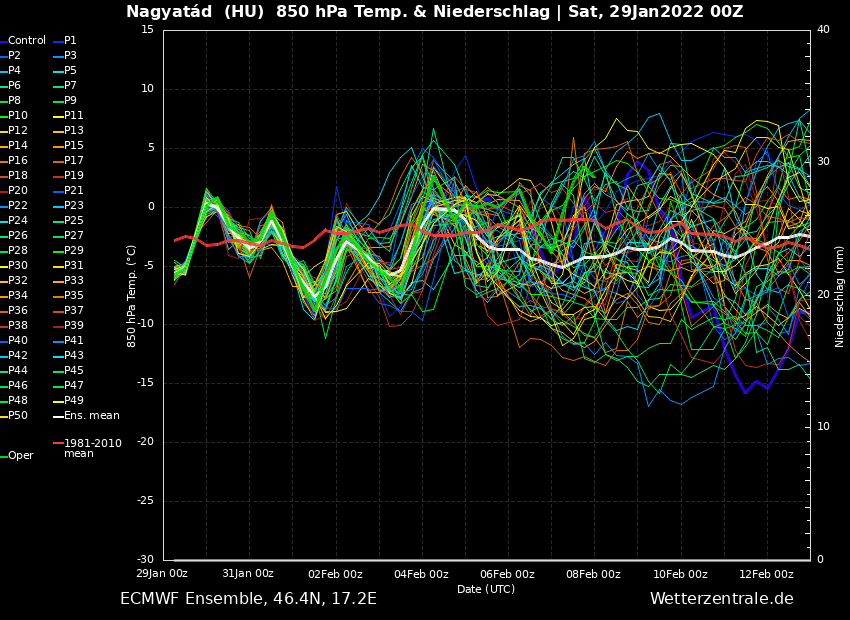Viewport: 850px width, 620px height.
Task: Click the ECMWF Ensemble coordinates caption
Action: coord(248,599)
